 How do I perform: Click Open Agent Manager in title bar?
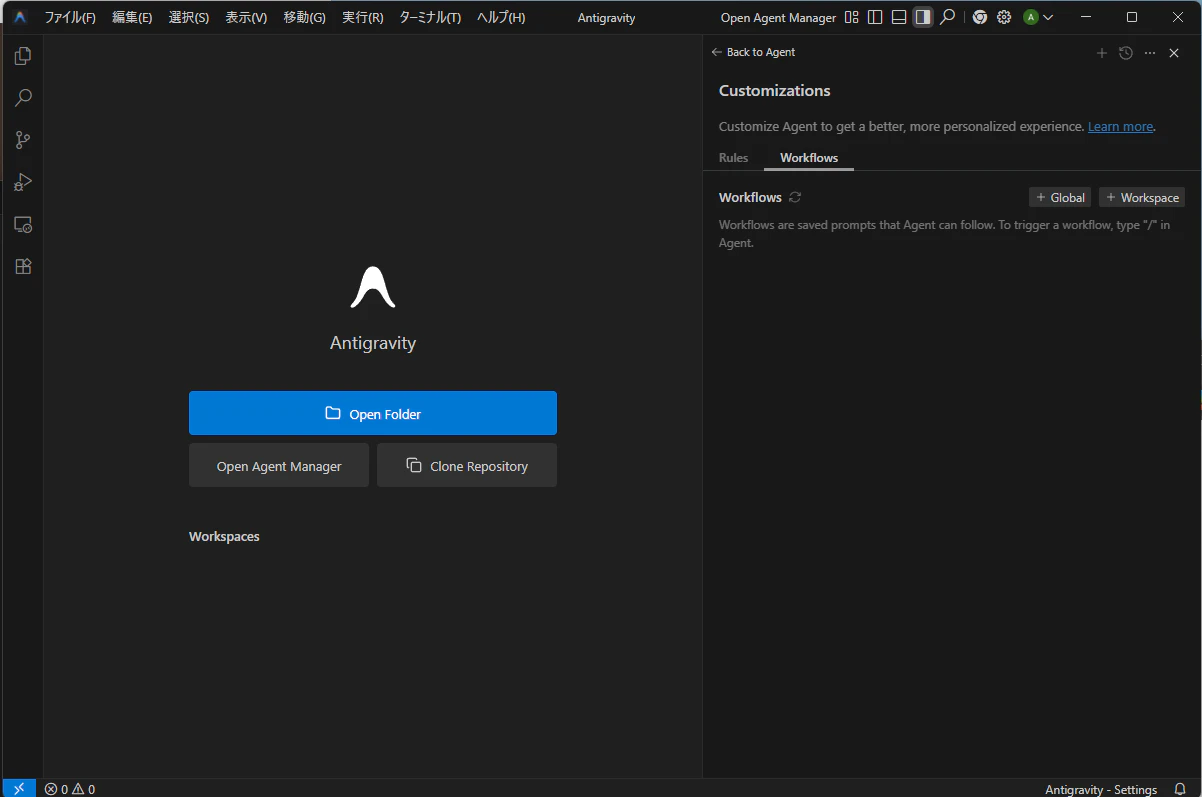778,18
